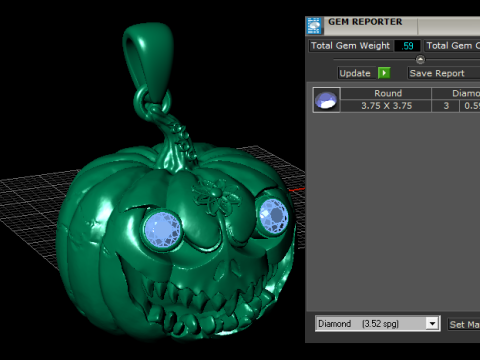
Task: Click the Total Gem Weight value field
Action: pos(407,46)
